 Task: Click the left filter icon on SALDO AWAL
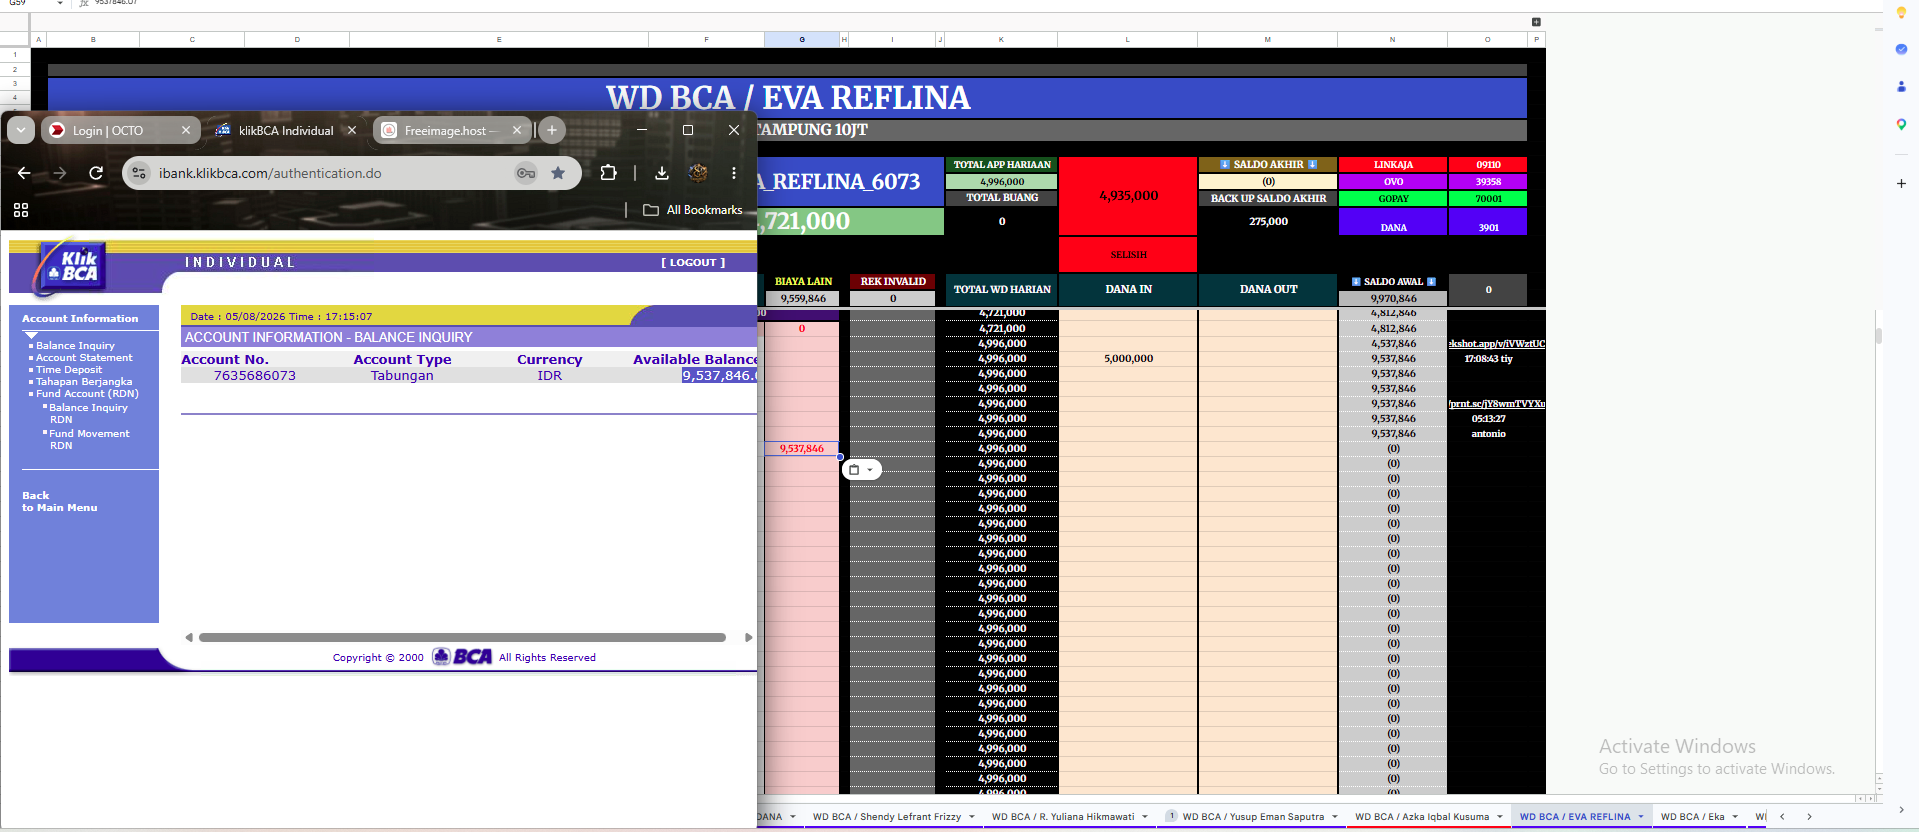coord(1356,282)
